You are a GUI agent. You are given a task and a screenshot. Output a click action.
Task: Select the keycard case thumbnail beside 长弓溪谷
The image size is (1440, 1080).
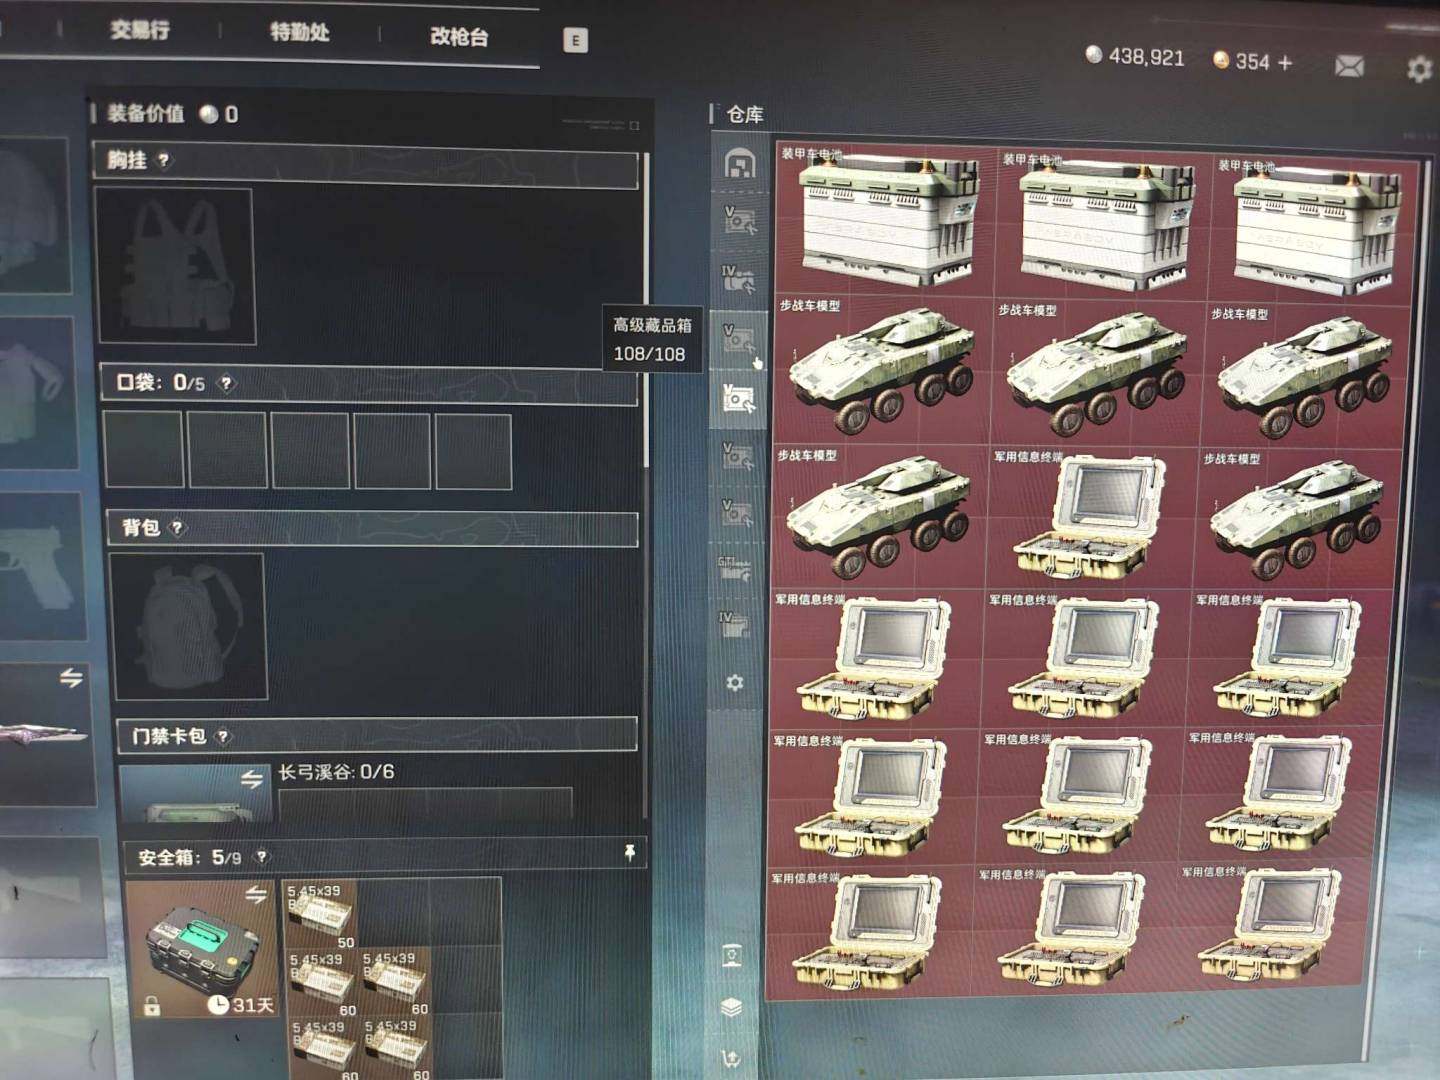pos(194,794)
